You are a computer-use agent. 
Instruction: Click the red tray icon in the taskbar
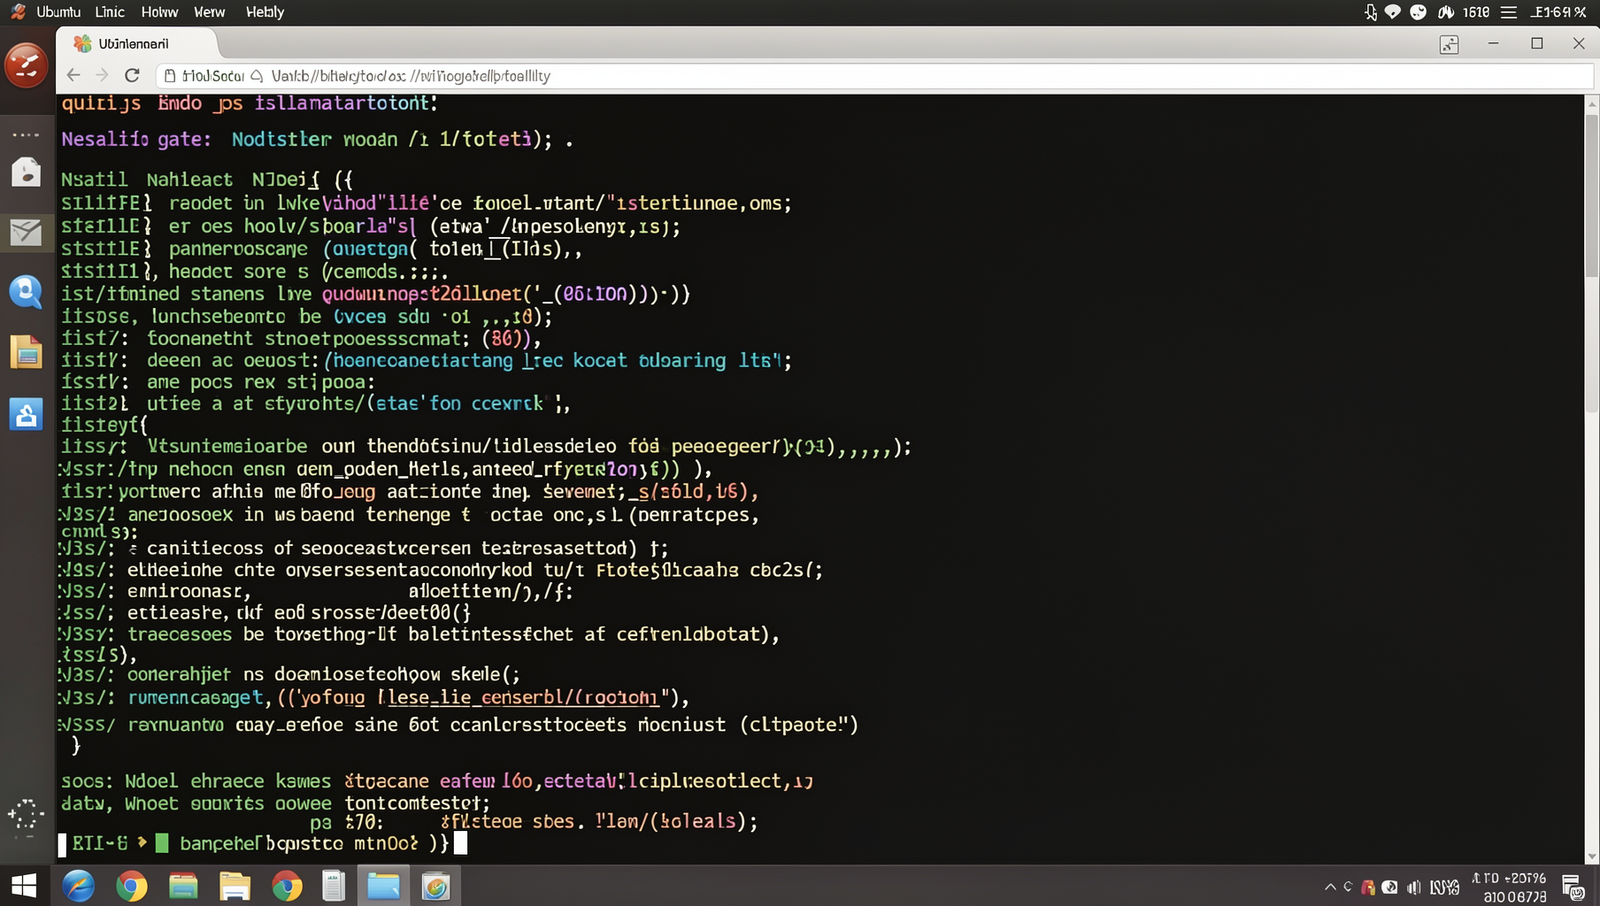pyautogui.click(x=1368, y=887)
